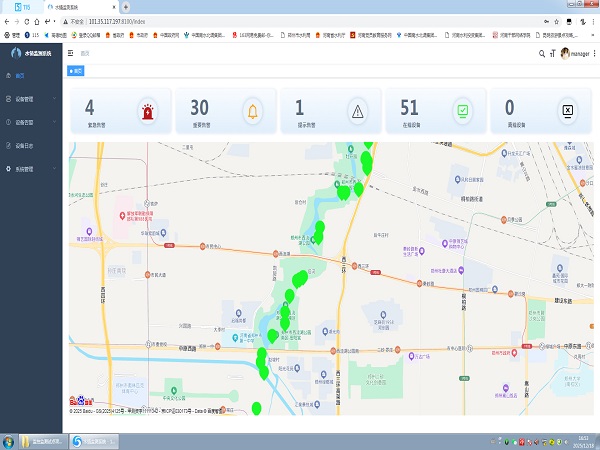Click the orange bell important-alarm icon
600x450 pixels.
click(x=253, y=111)
